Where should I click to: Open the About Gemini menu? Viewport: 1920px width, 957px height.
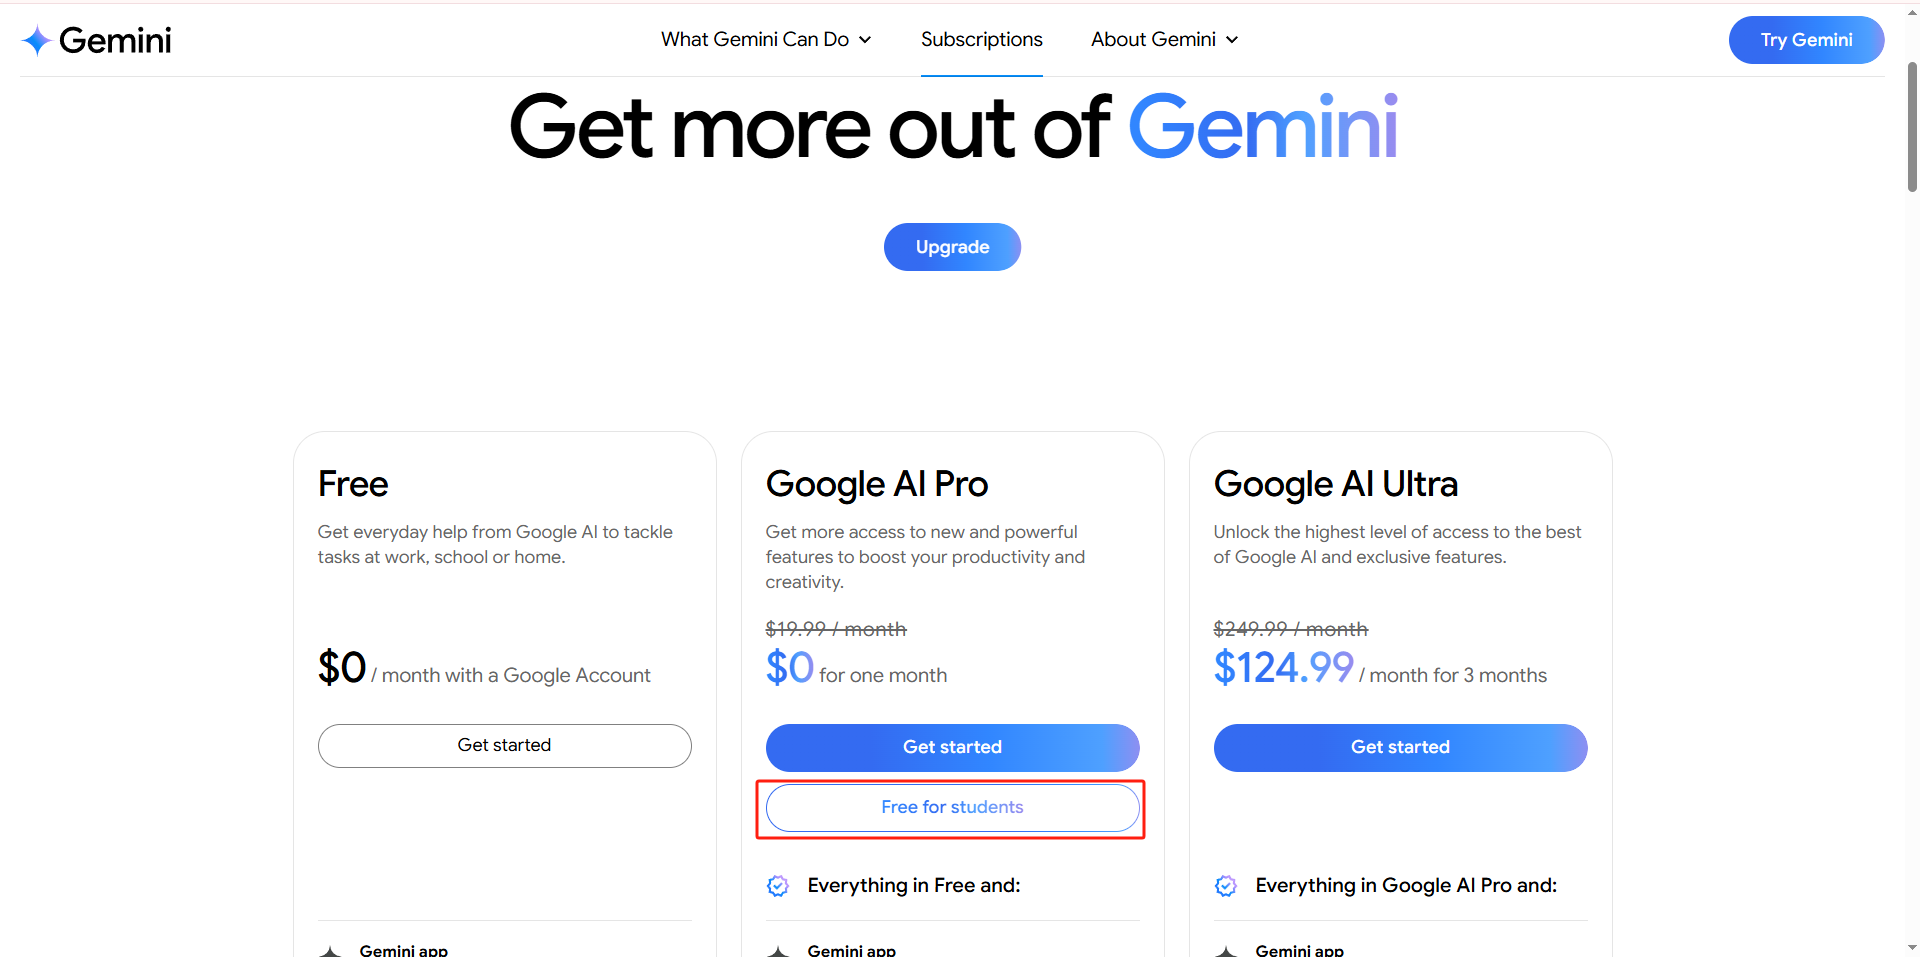(1165, 39)
